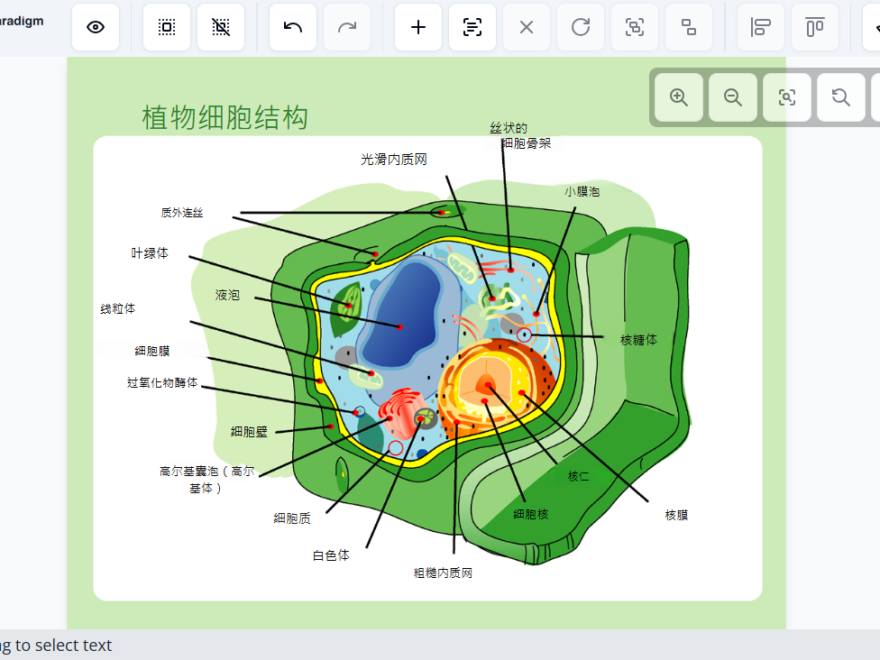Undo the last action
Viewport: 880px width, 660px height.
292,27
